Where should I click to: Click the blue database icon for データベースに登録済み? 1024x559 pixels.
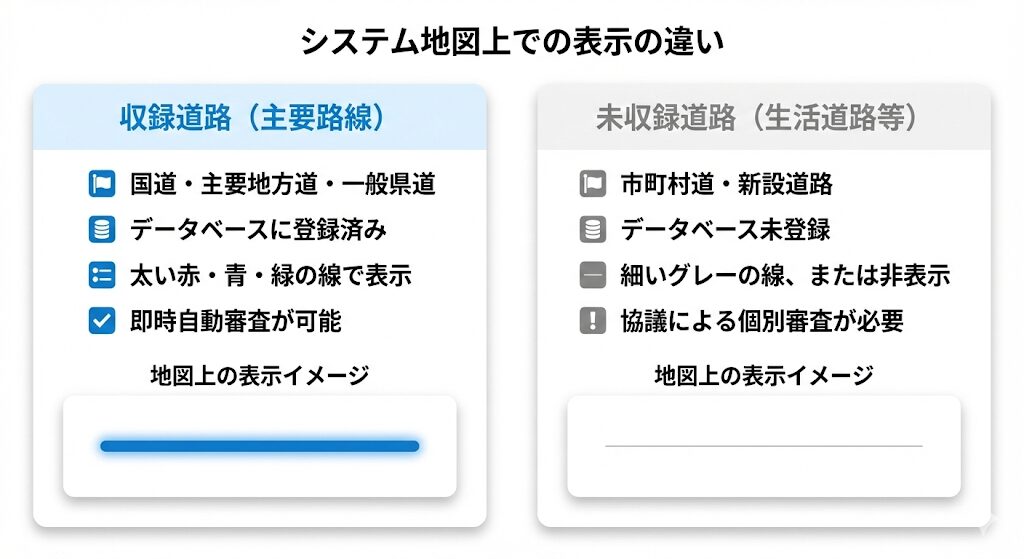point(102,230)
